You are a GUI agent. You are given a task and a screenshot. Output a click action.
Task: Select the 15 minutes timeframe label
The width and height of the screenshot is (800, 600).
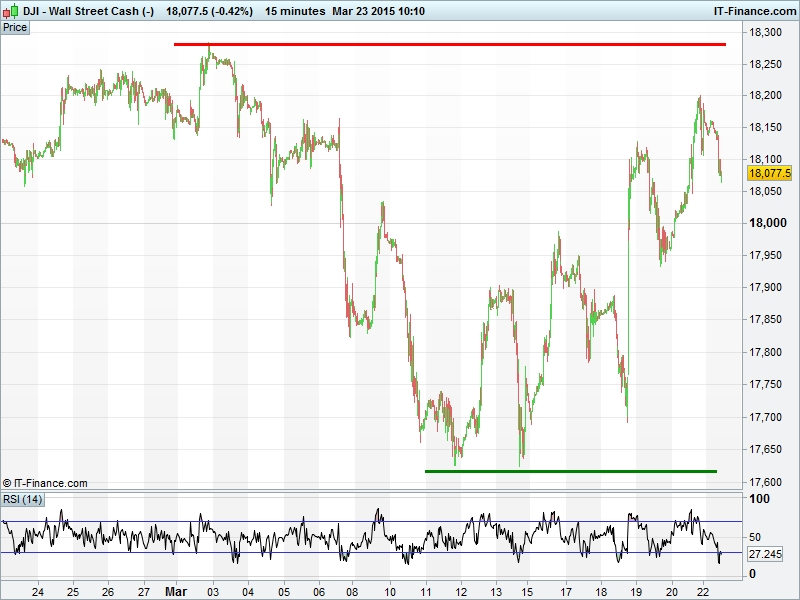[295, 11]
